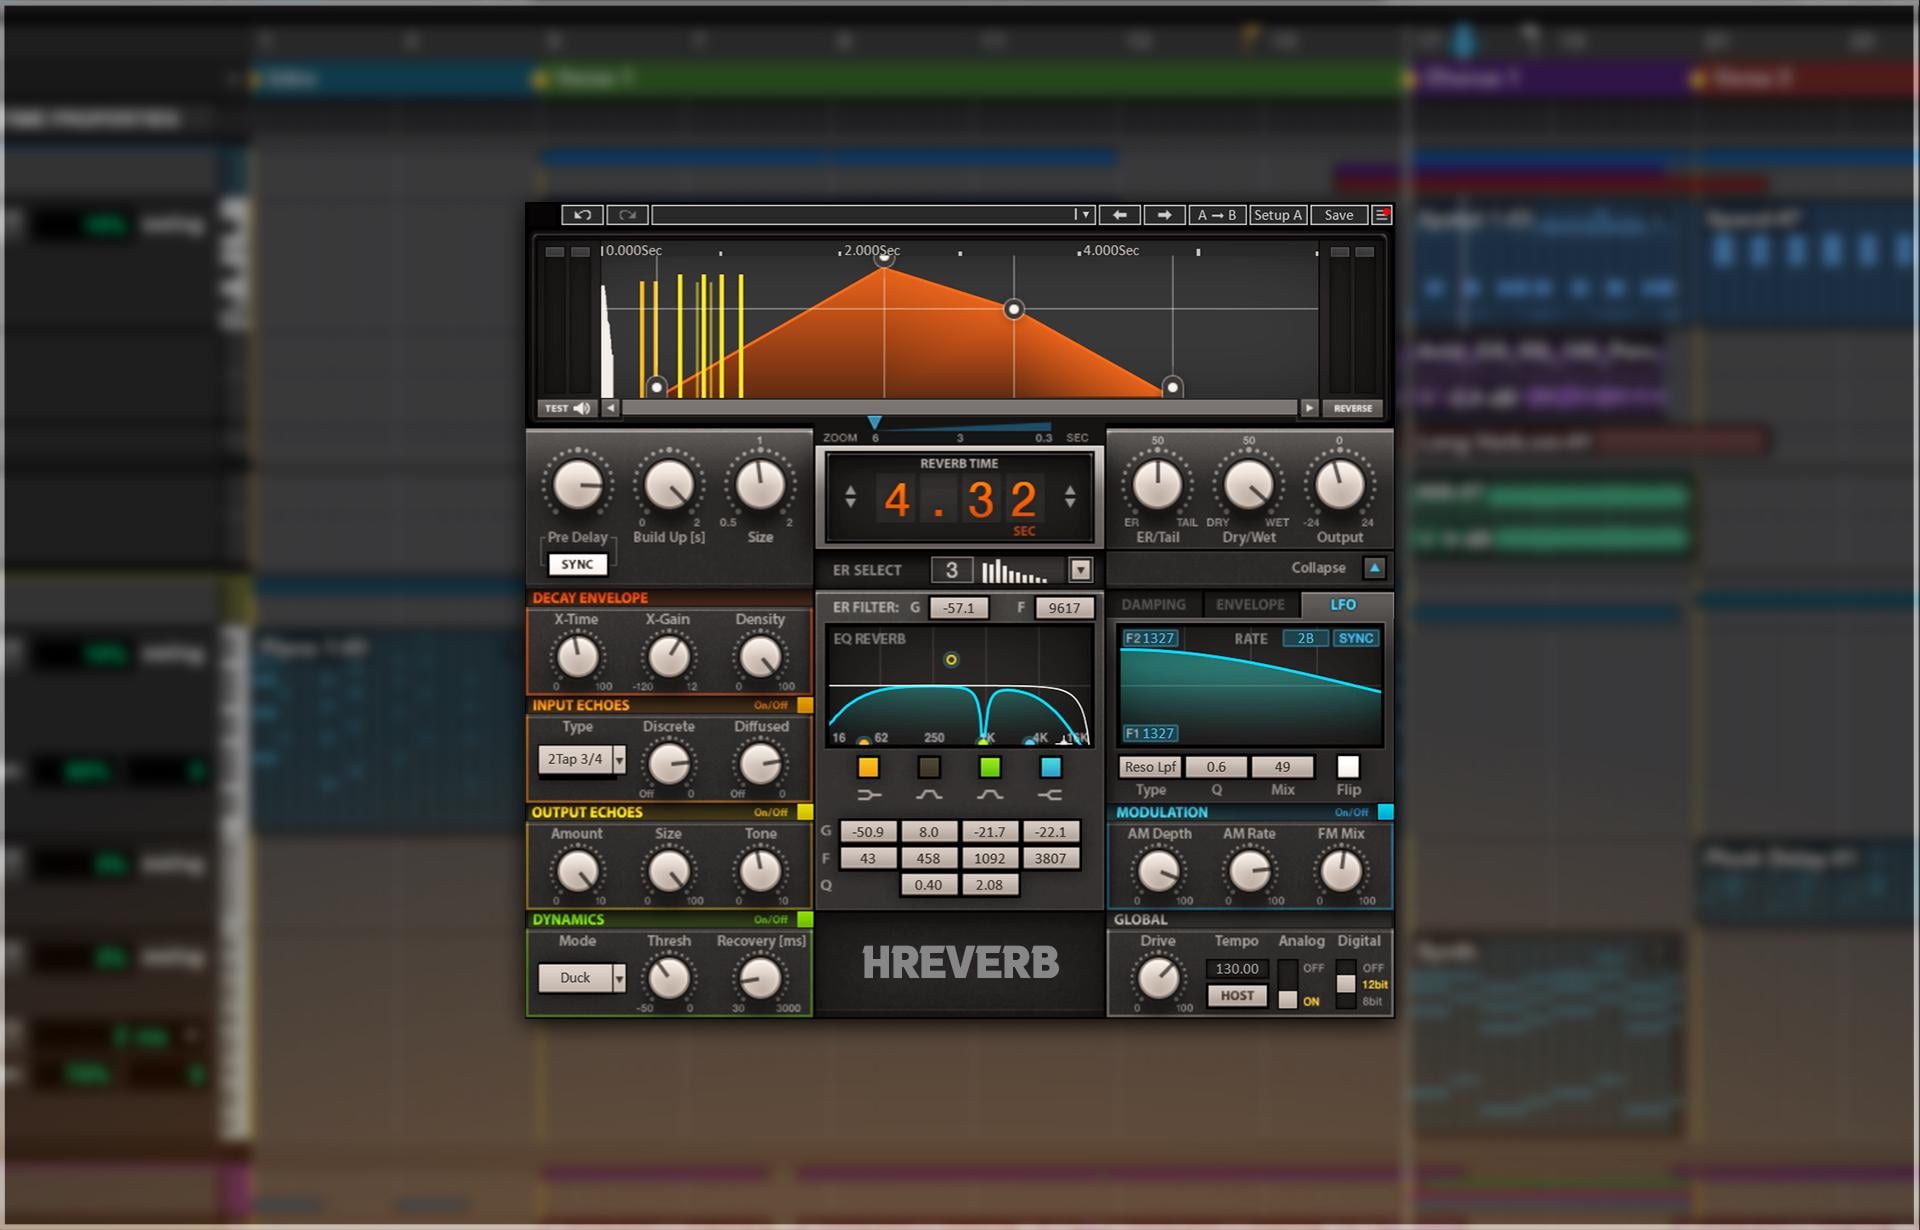The height and width of the screenshot is (1230, 1920).
Task: Click the Collapse label
Action: coord(1318,568)
